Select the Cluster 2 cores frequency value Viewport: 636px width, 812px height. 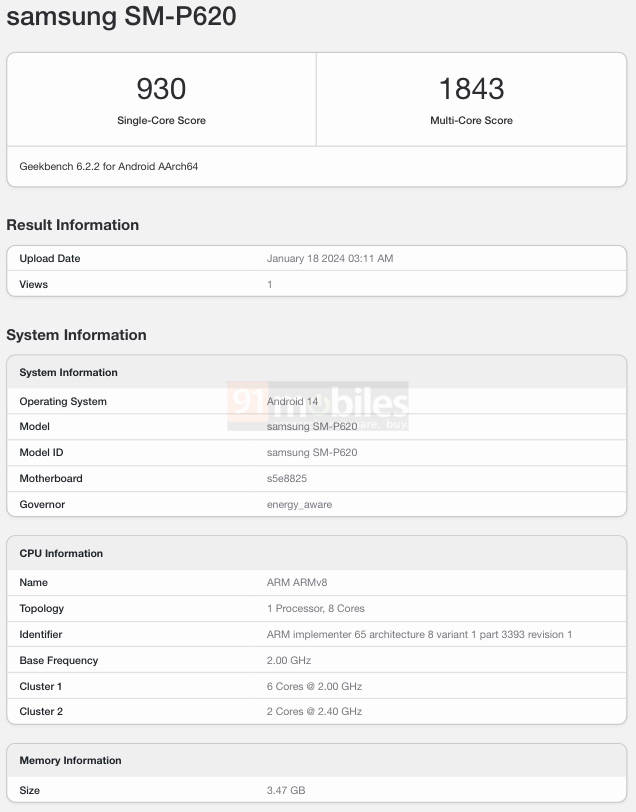(314, 712)
